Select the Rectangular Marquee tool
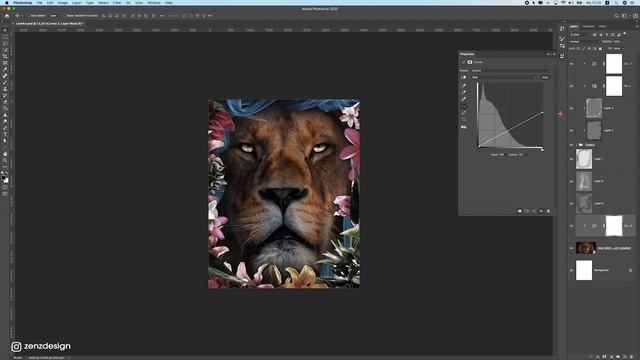Screen dimensions: 640x360 coord(5,37)
